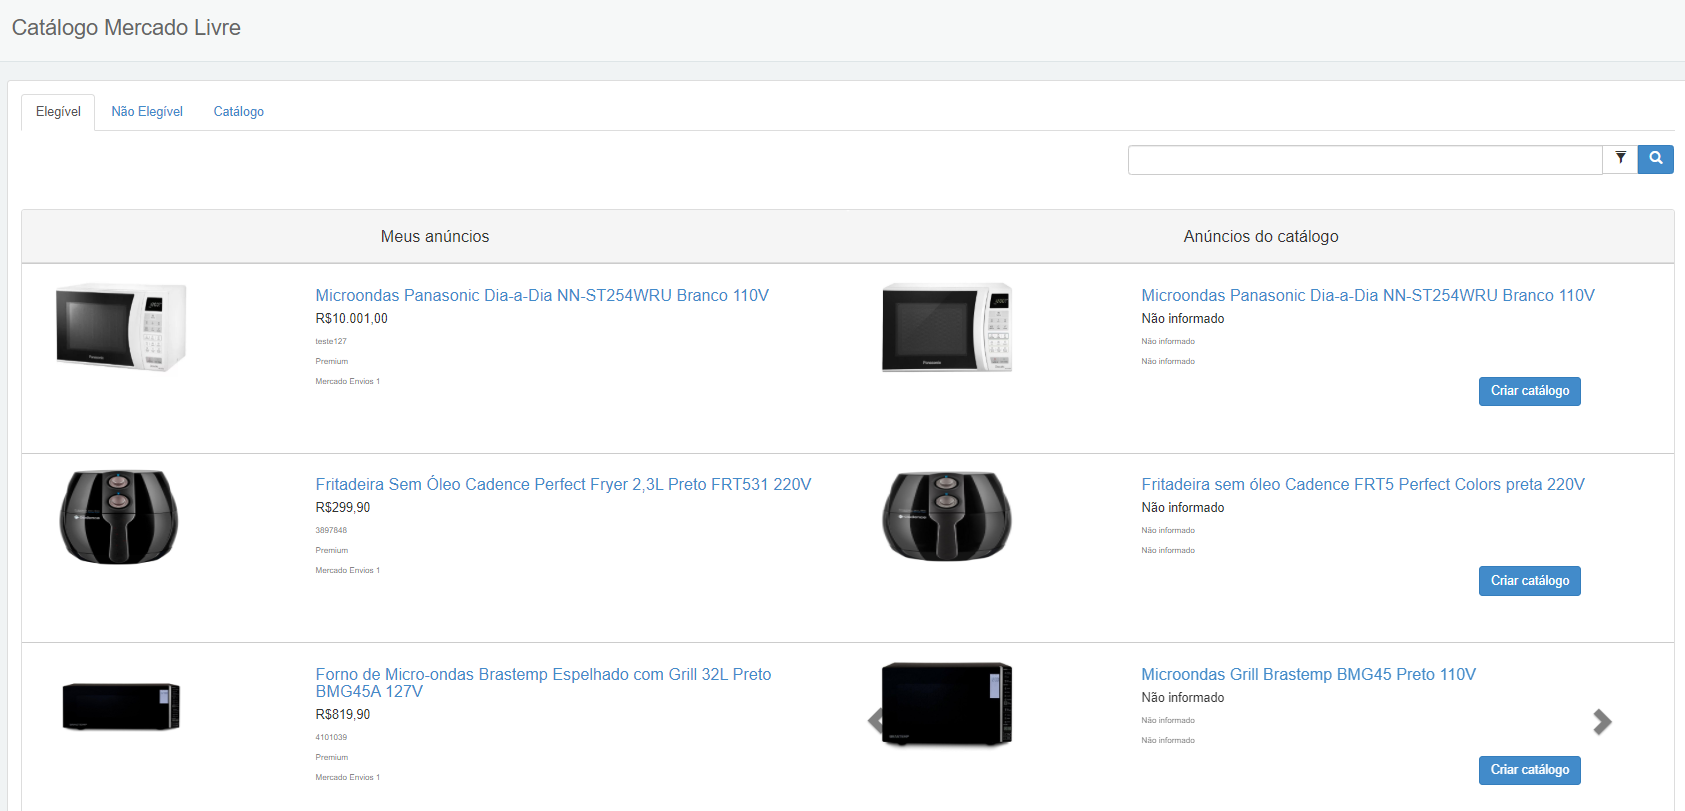Create catalog for Panasonic microwave row

(1530, 391)
